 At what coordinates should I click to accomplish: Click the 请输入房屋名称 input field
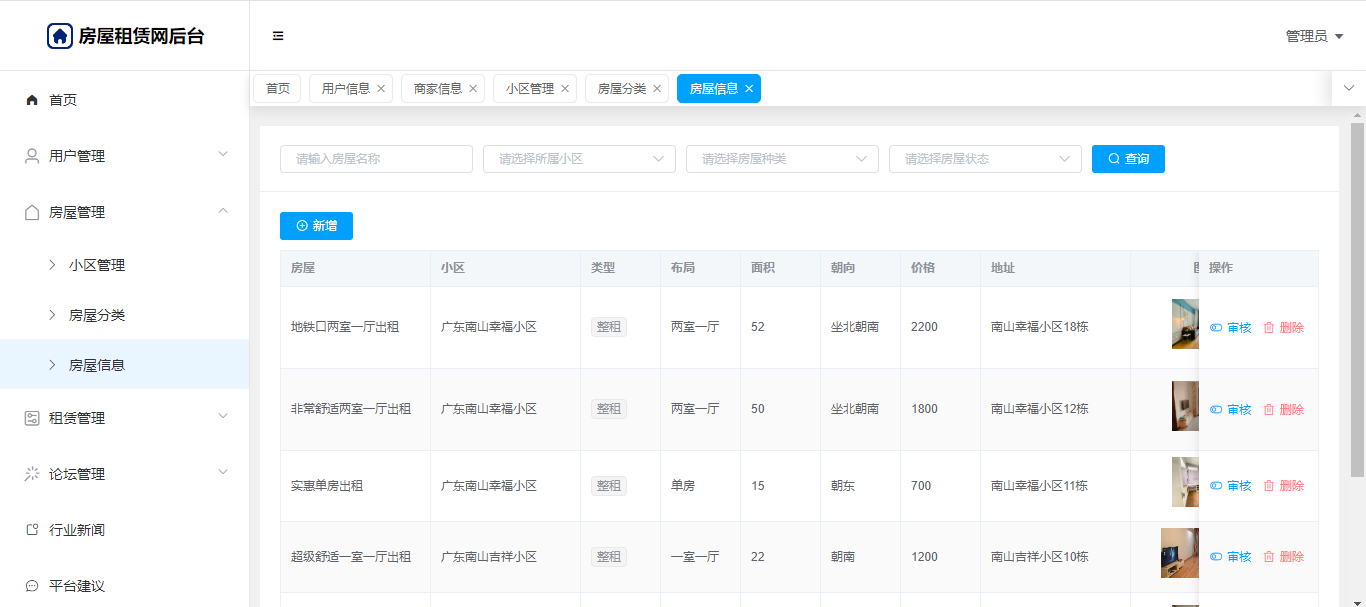tap(376, 159)
